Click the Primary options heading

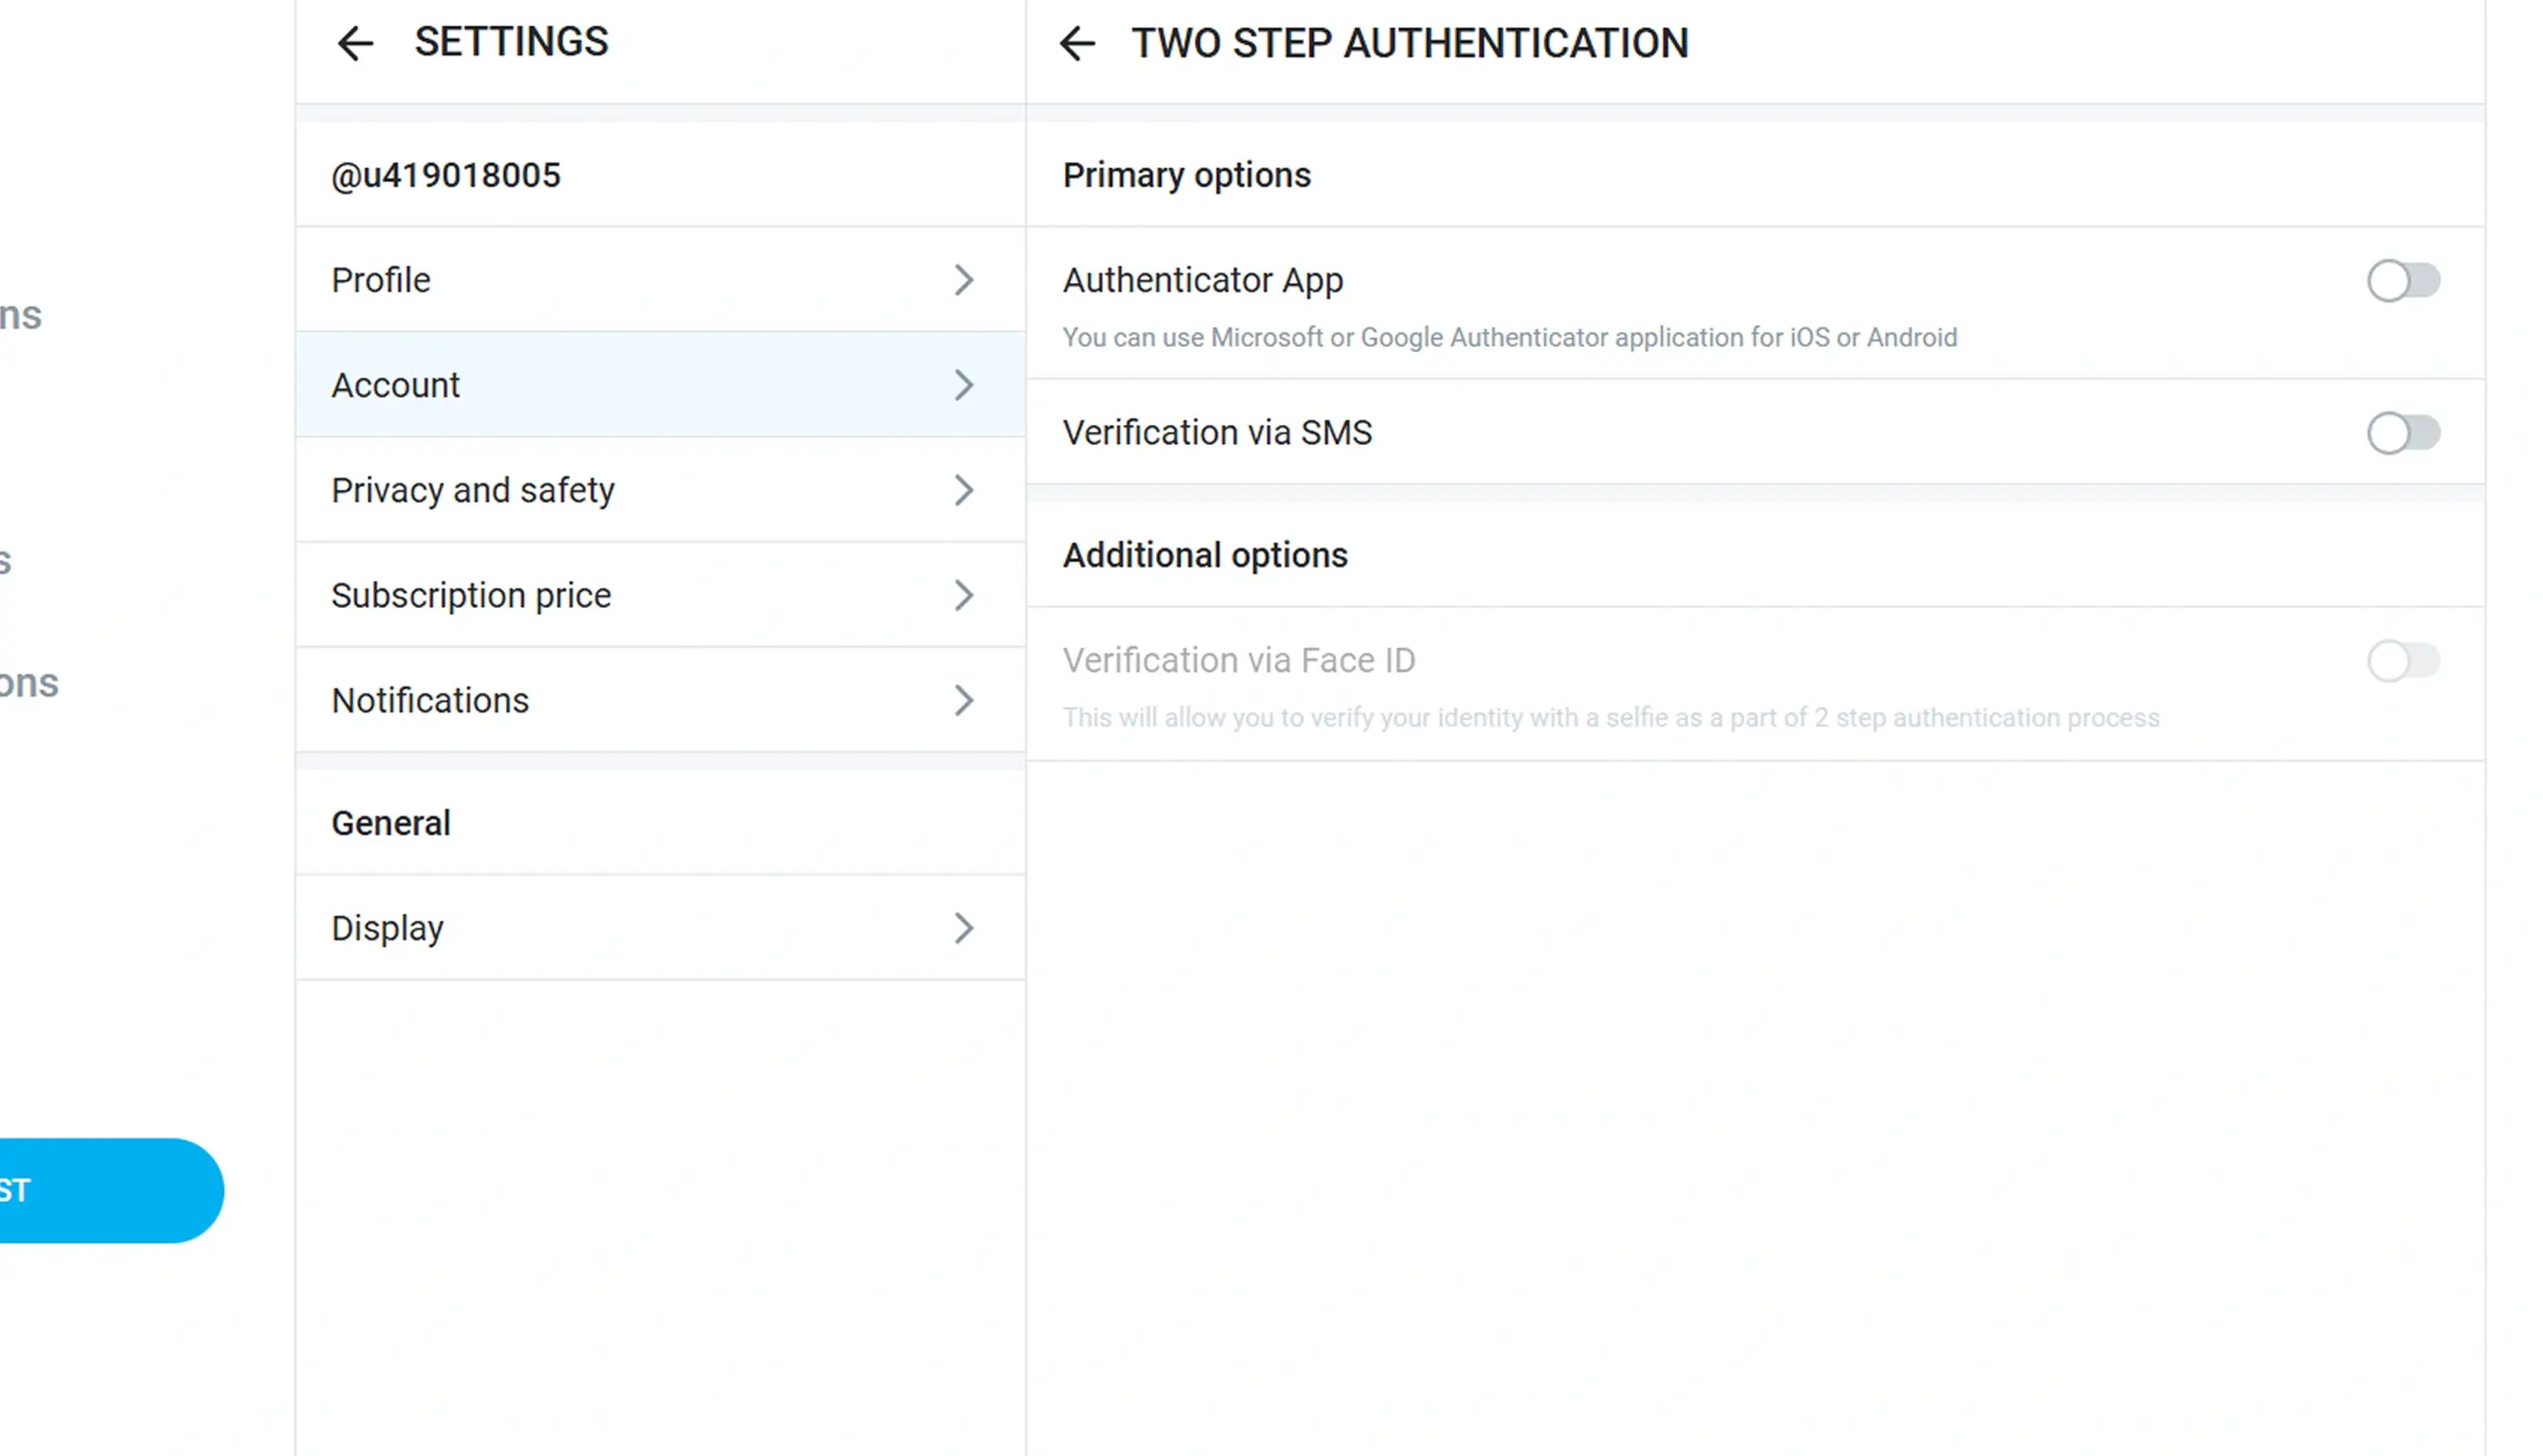[1186, 175]
